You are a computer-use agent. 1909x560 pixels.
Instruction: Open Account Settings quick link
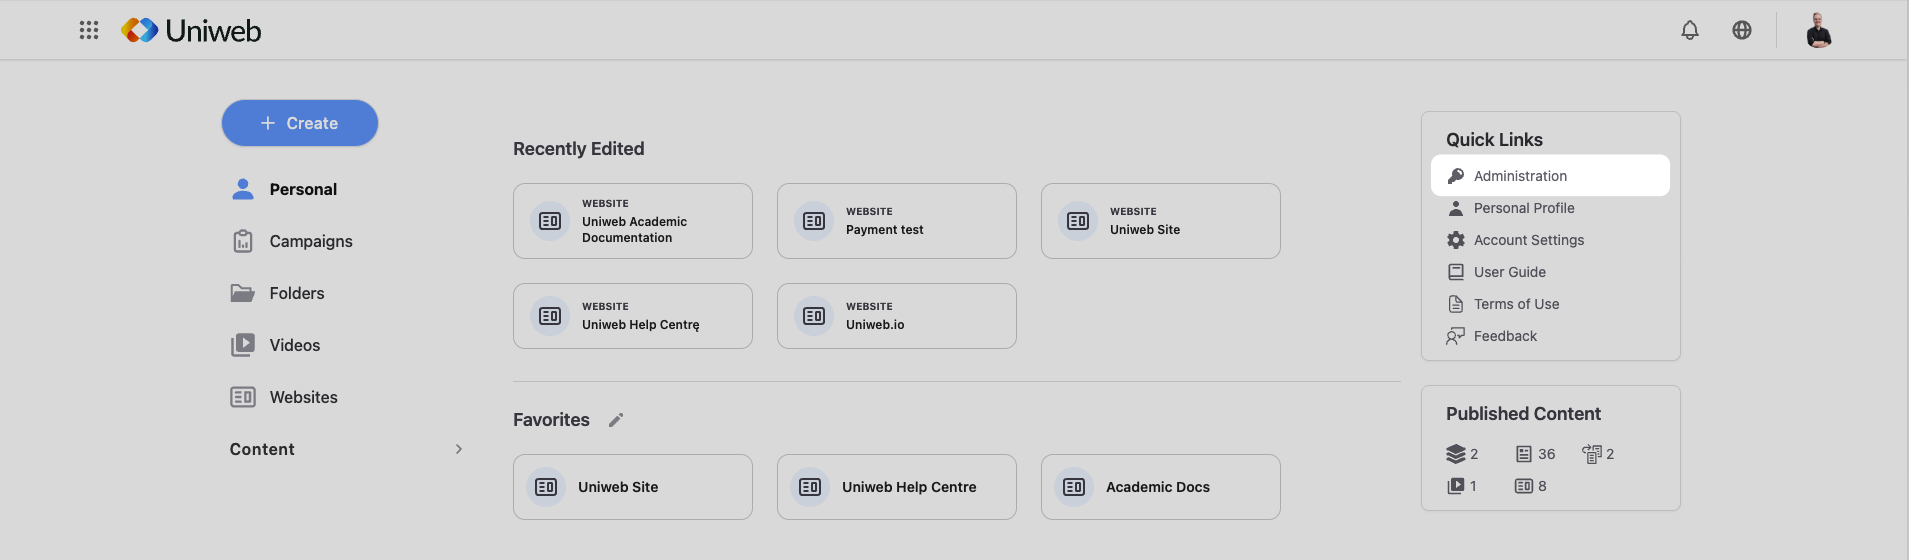[1528, 240]
